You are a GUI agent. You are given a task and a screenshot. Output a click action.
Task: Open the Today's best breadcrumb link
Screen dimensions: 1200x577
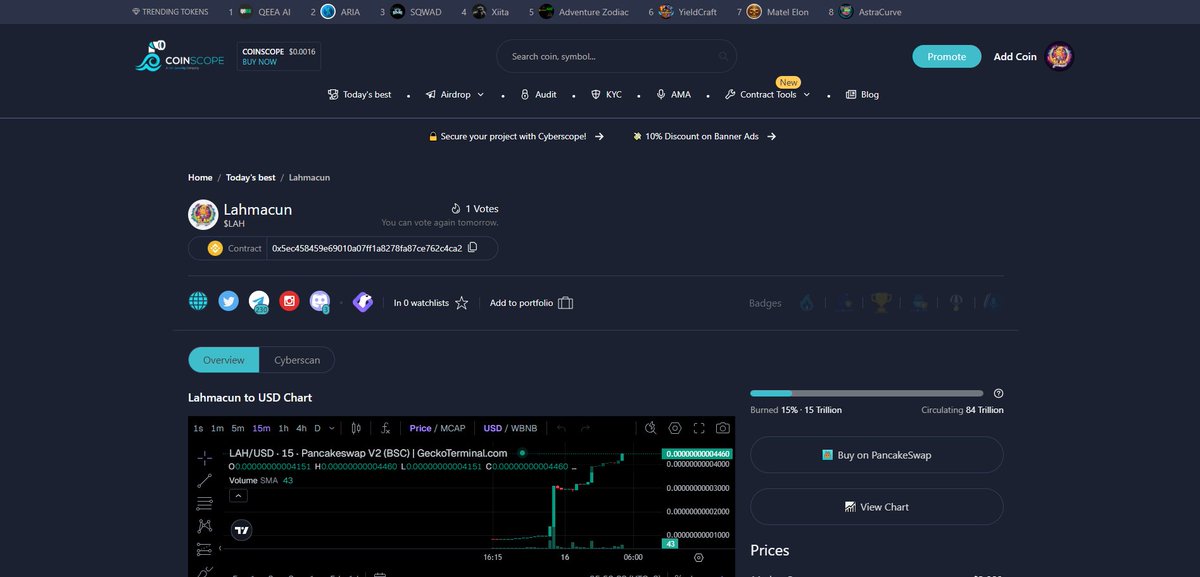[x=250, y=177]
